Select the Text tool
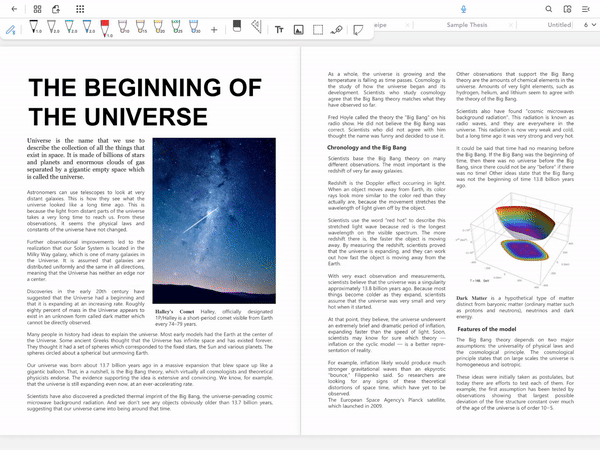 tap(279, 29)
